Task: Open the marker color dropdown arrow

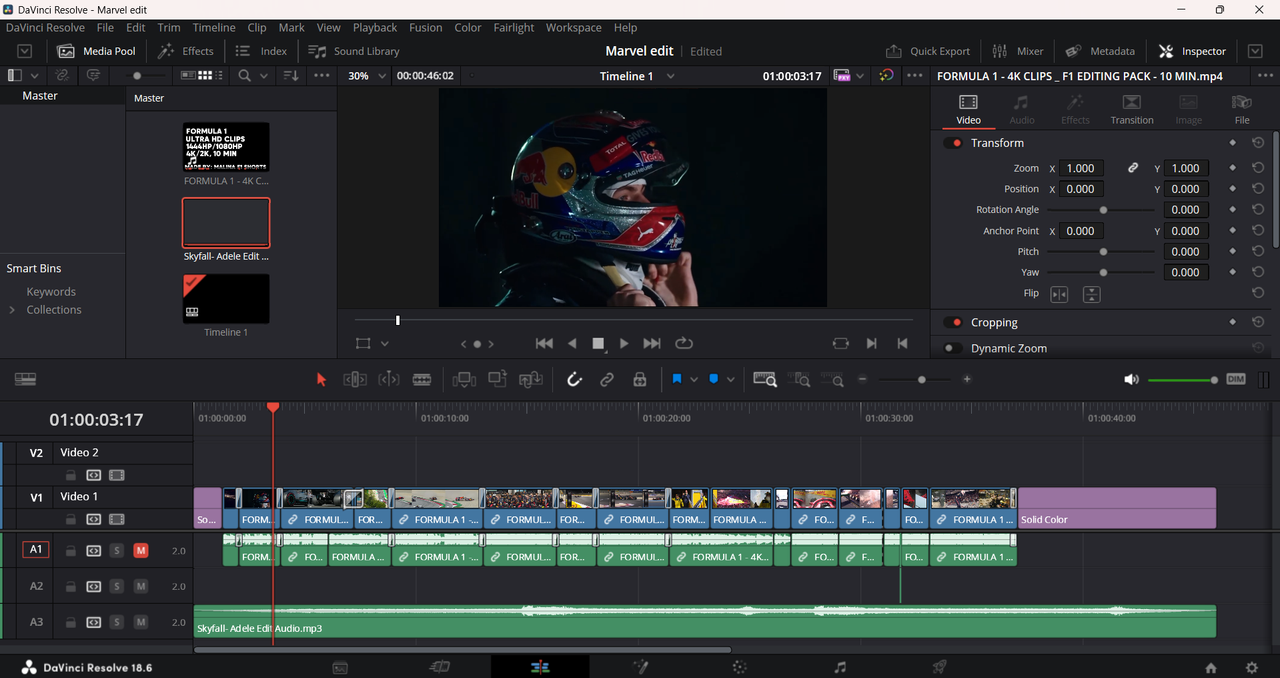Action: pos(731,380)
